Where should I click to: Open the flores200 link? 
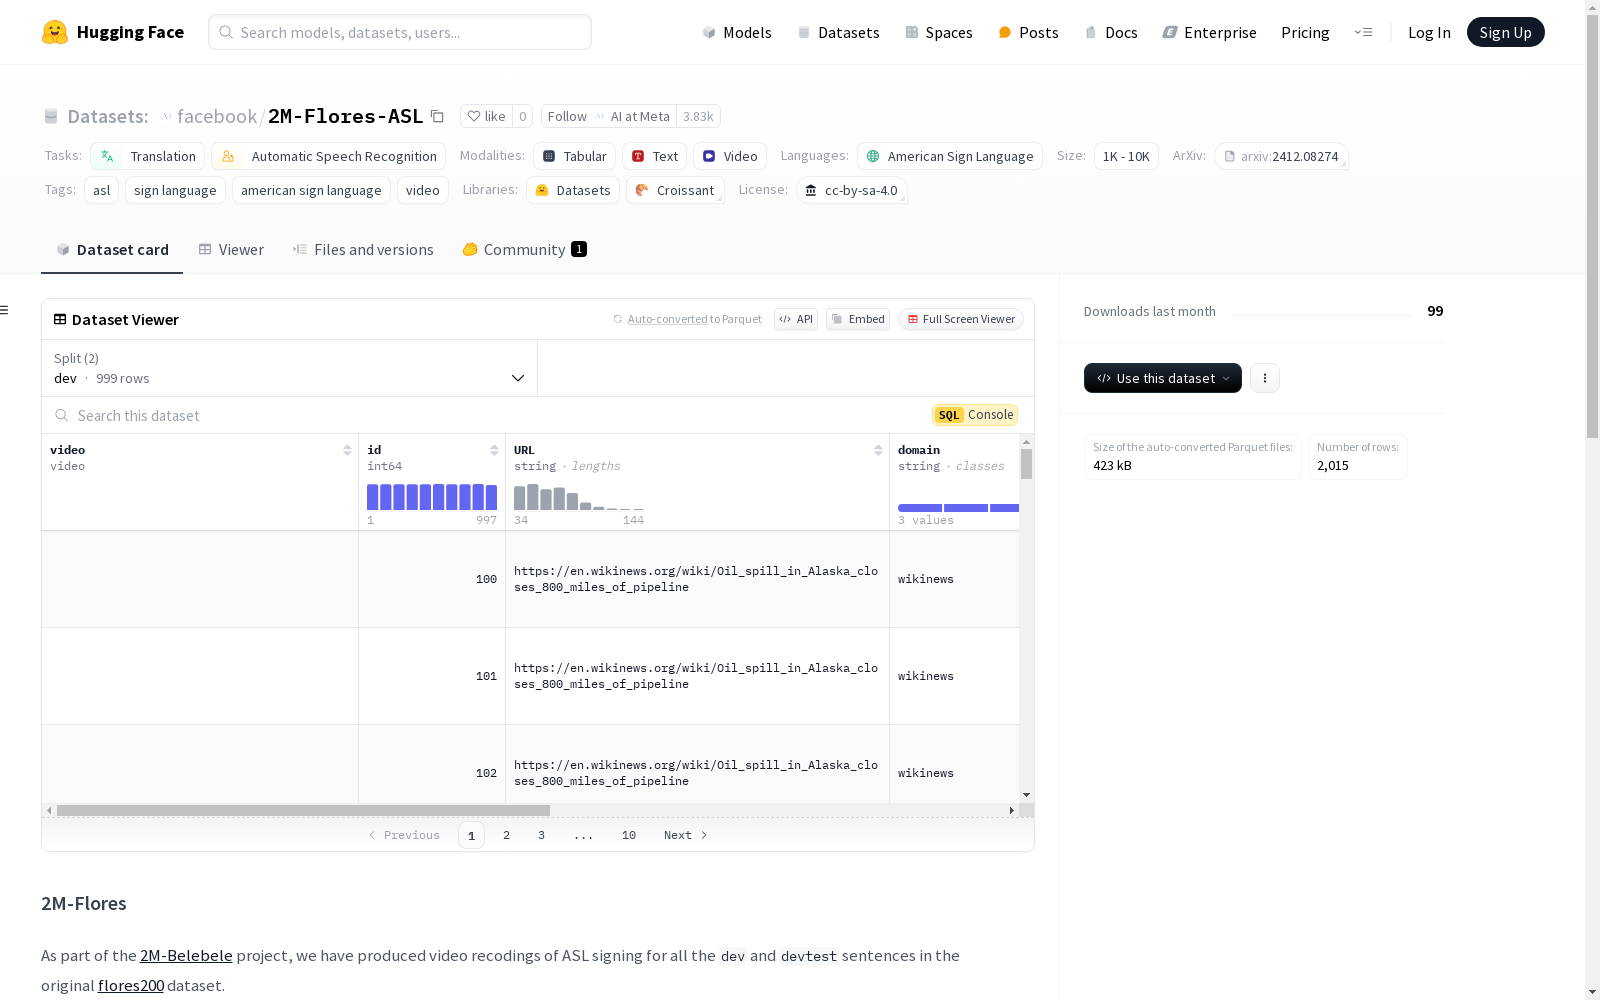click(x=131, y=985)
